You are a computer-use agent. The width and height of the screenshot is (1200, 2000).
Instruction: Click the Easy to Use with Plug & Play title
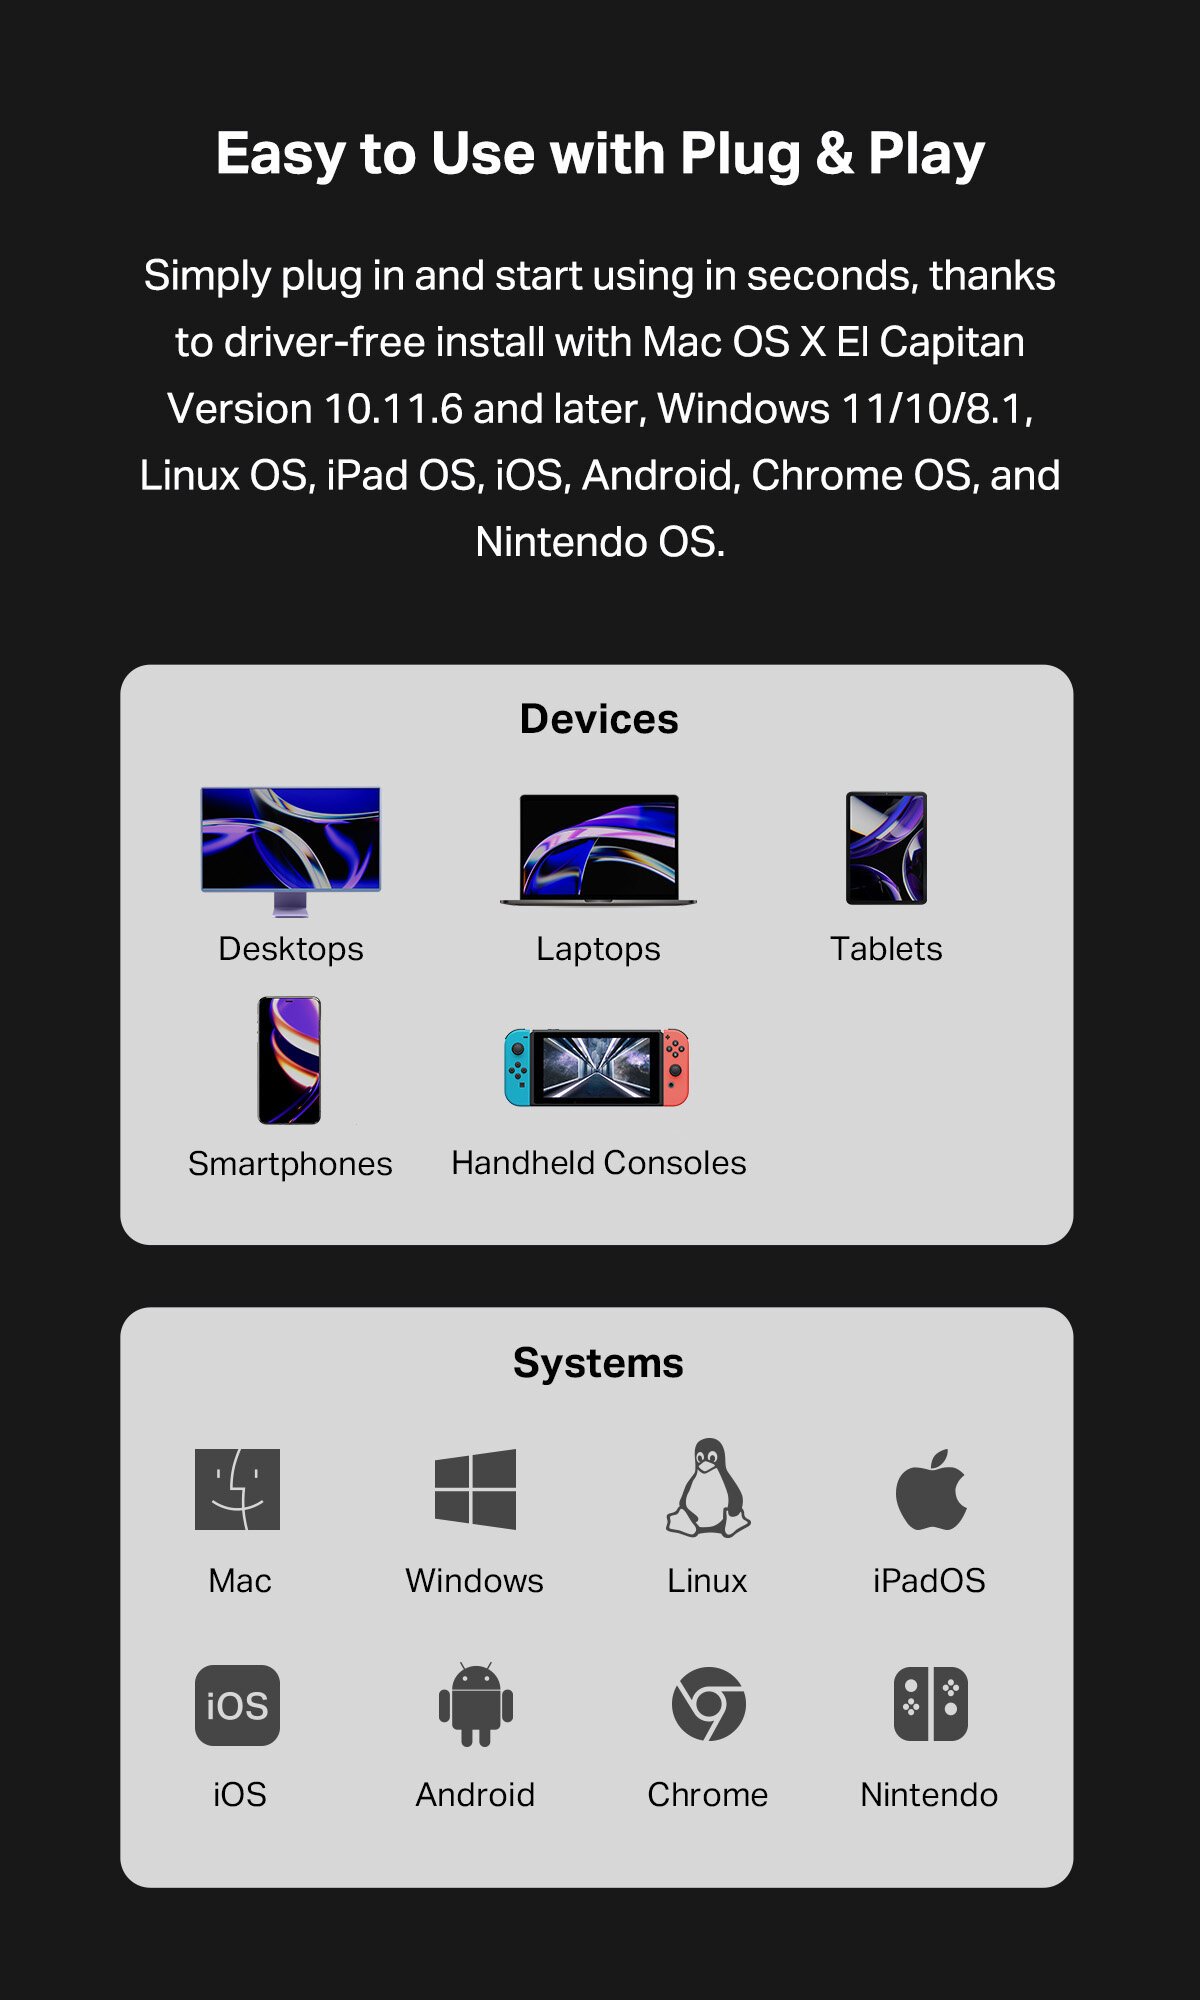[600, 154]
